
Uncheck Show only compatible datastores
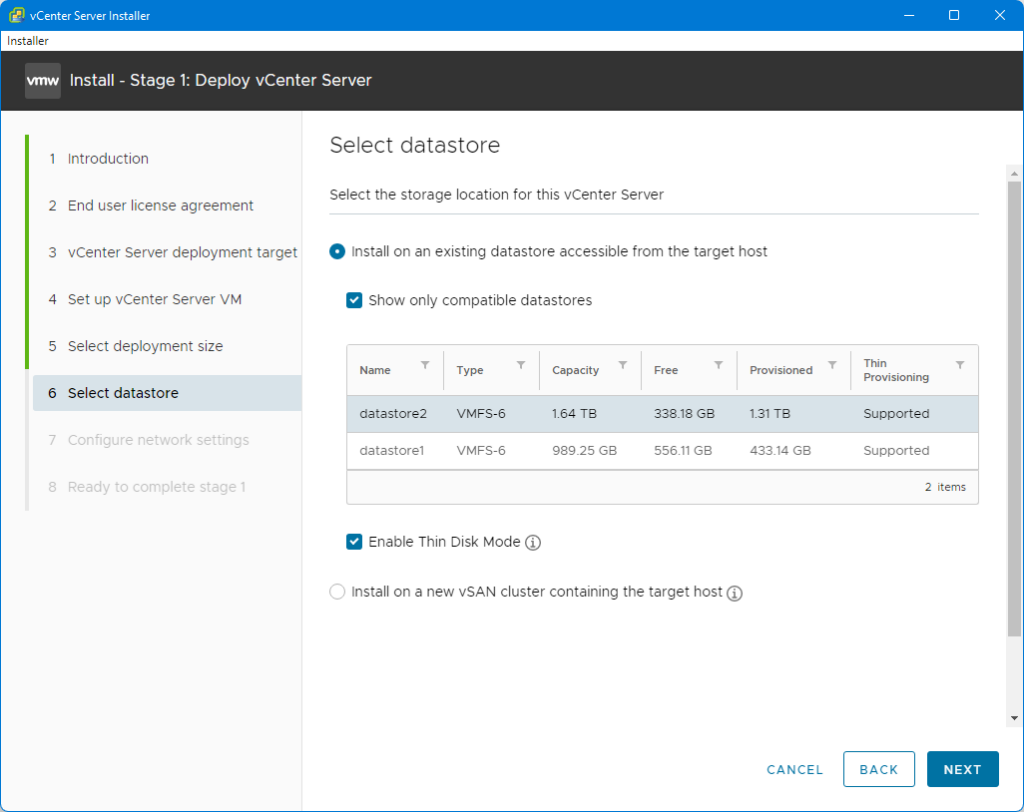[354, 300]
